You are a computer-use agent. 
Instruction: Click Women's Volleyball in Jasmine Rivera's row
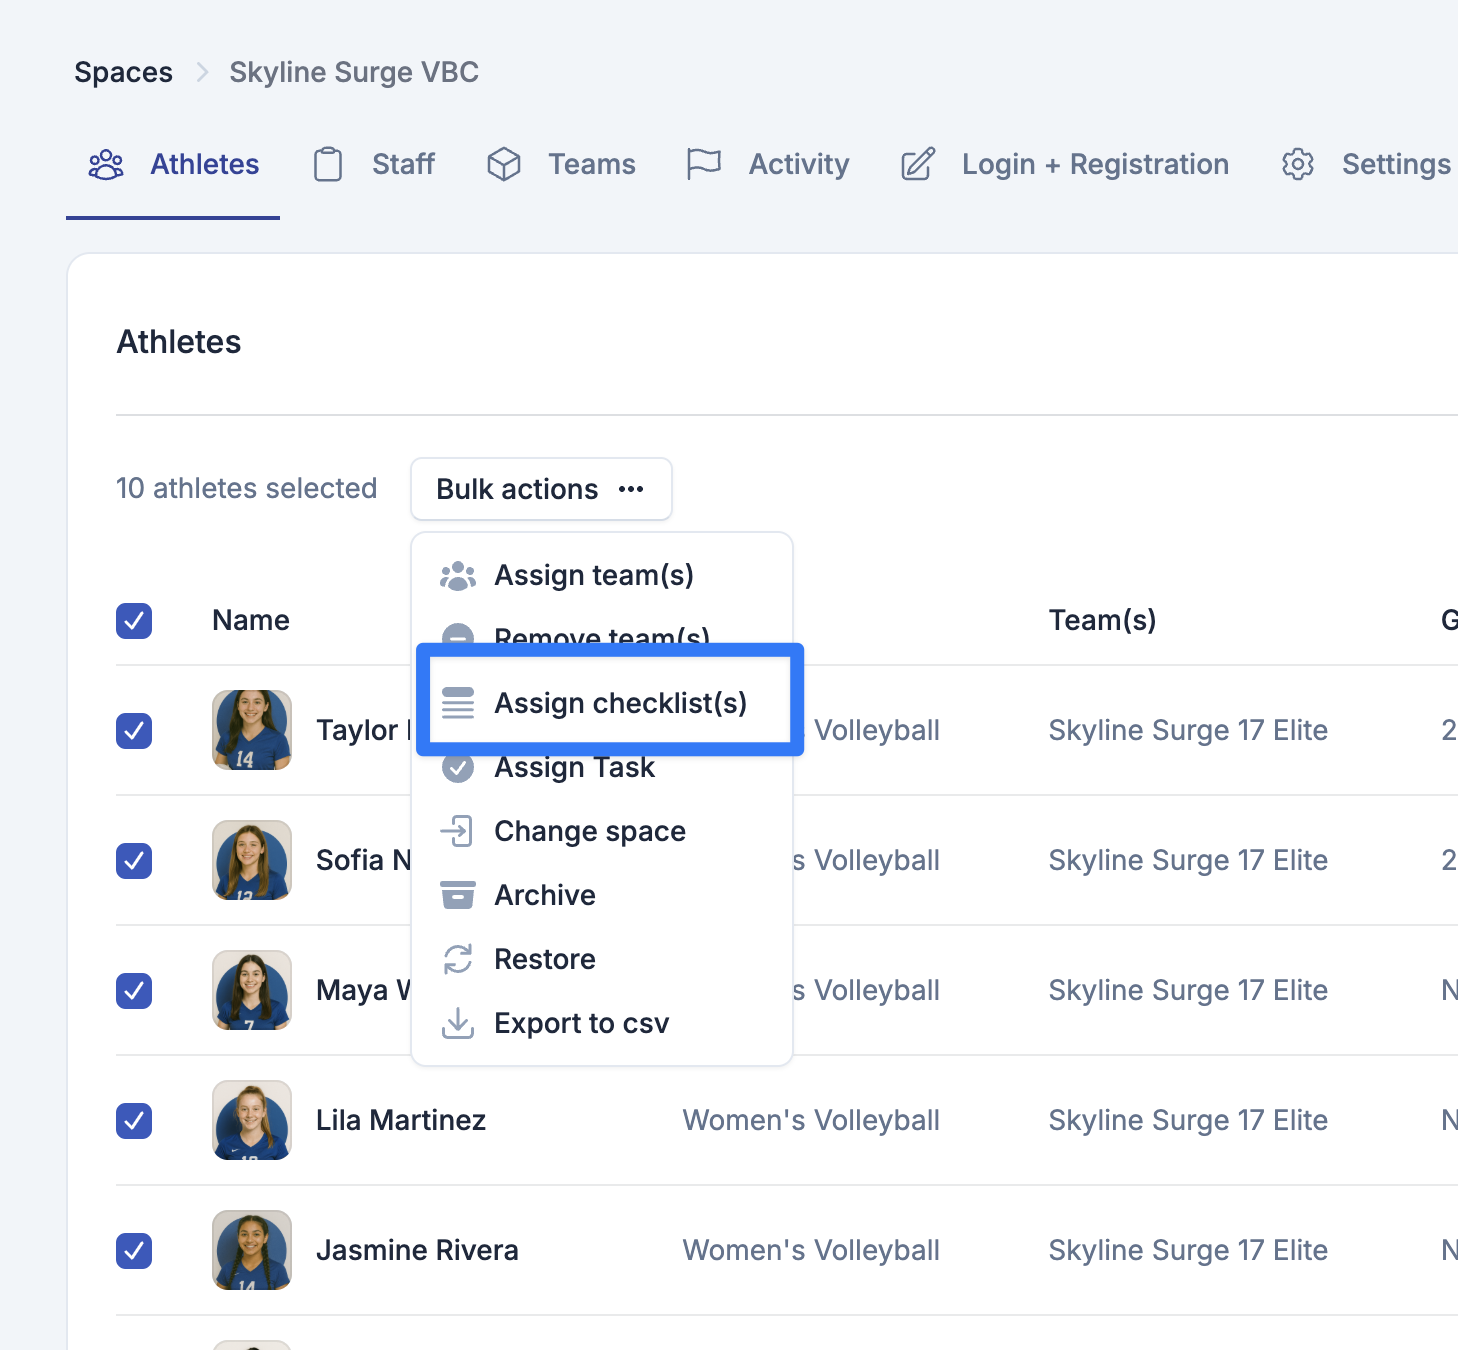click(811, 1250)
